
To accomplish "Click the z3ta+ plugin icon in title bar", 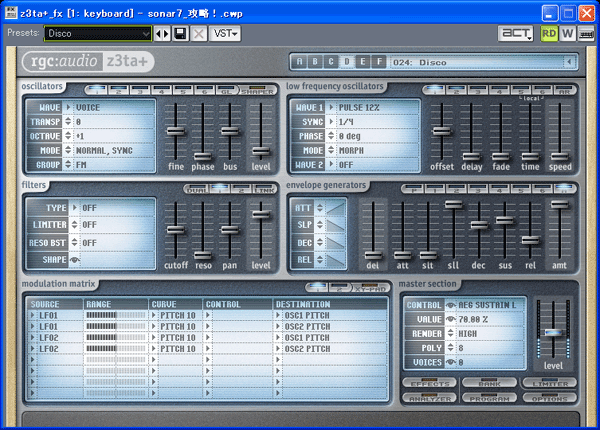I will [x=11, y=13].
